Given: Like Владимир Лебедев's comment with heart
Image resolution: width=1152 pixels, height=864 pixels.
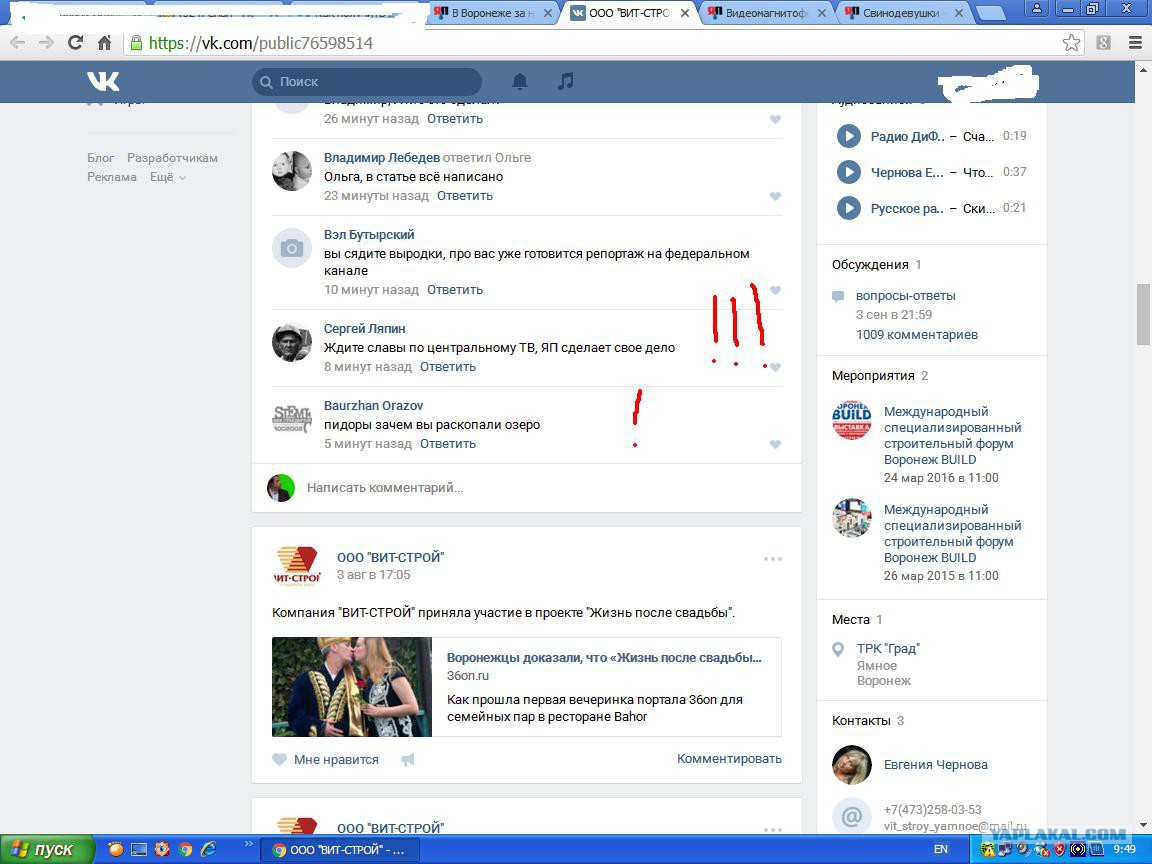Looking at the screenshot, I should tap(775, 196).
